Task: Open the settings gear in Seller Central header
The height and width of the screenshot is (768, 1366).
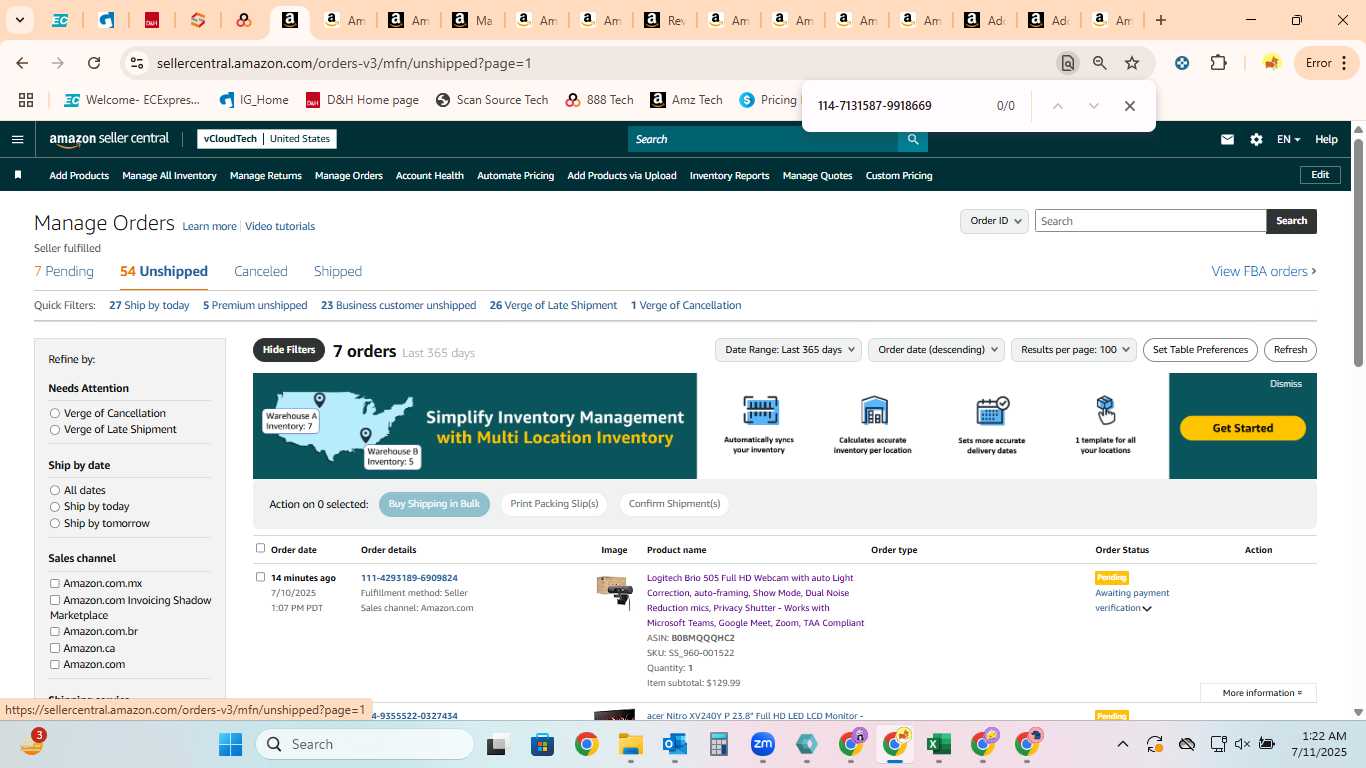Action: tap(1256, 139)
